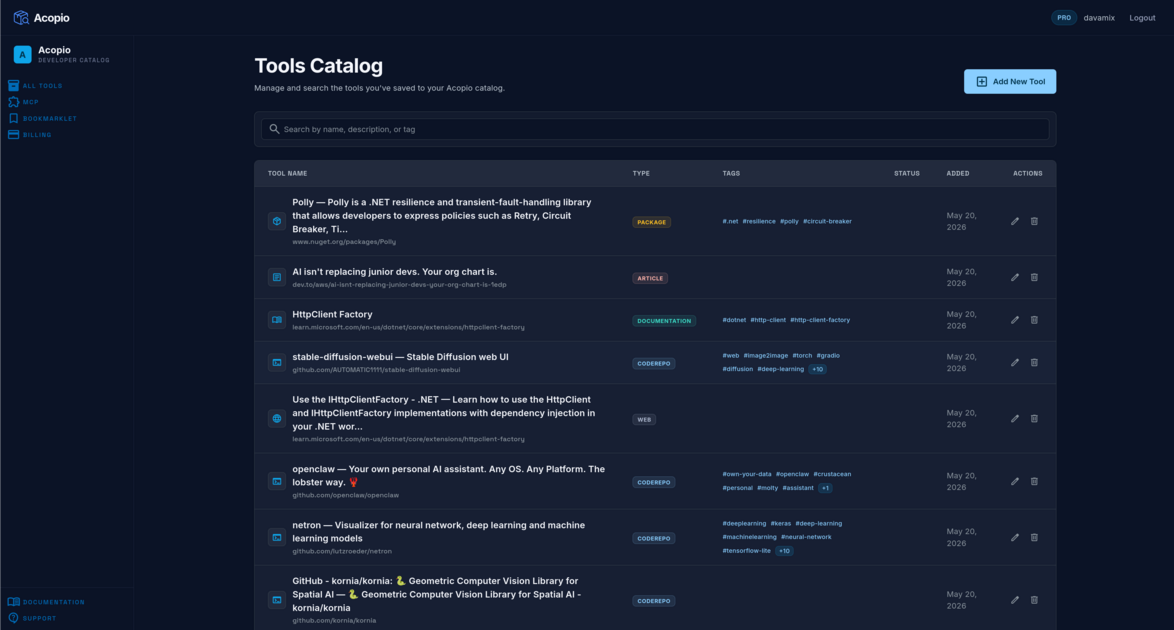1174x630 pixels.
Task: Edit the Use the IHttpClientFactory web entry
Action: coord(1015,419)
